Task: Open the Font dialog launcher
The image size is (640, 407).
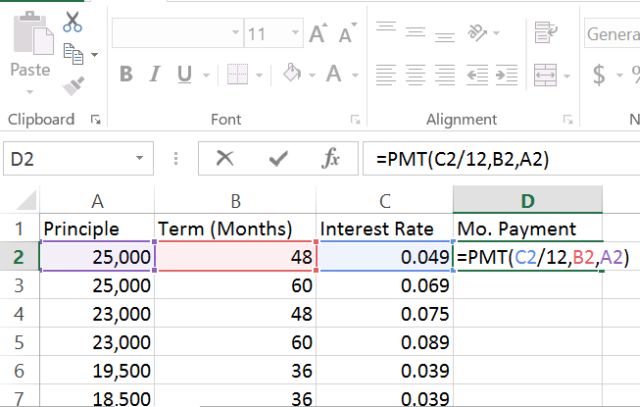Action: 356,119
